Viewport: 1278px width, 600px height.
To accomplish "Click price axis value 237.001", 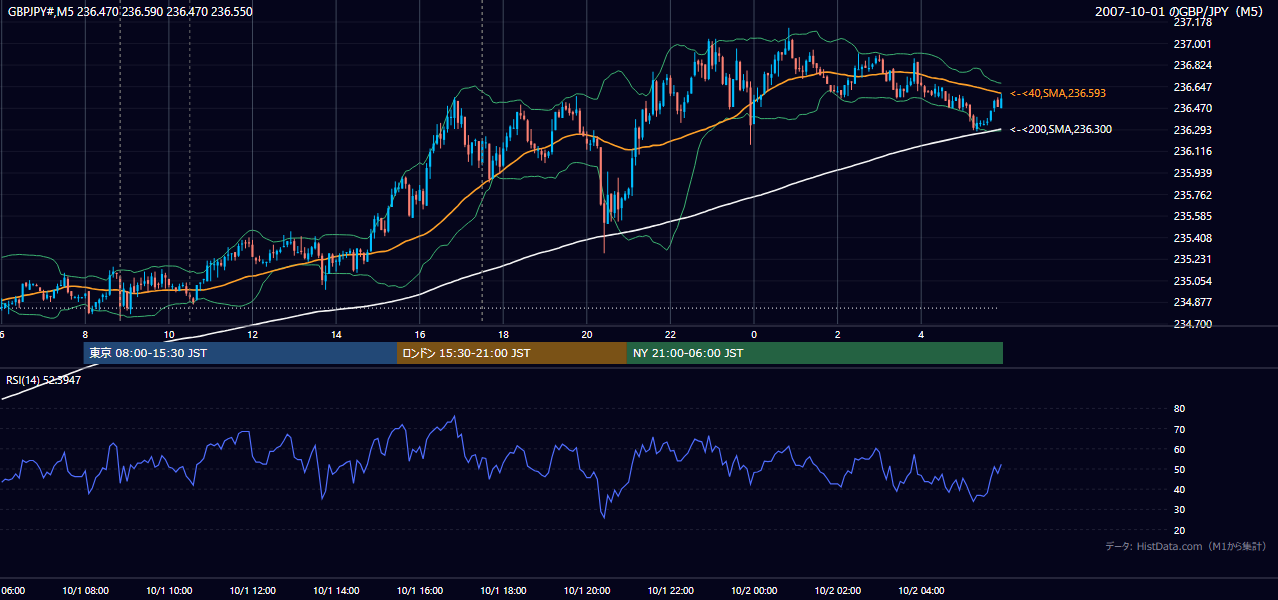I will click(1192, 44).
